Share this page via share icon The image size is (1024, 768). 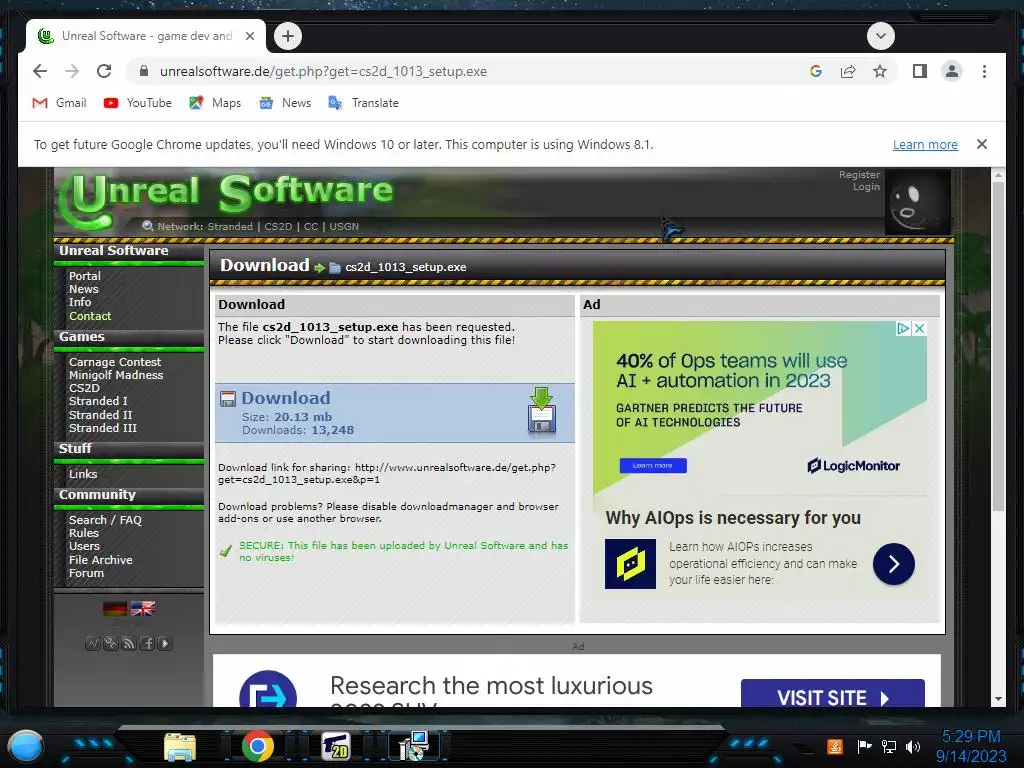848,71
